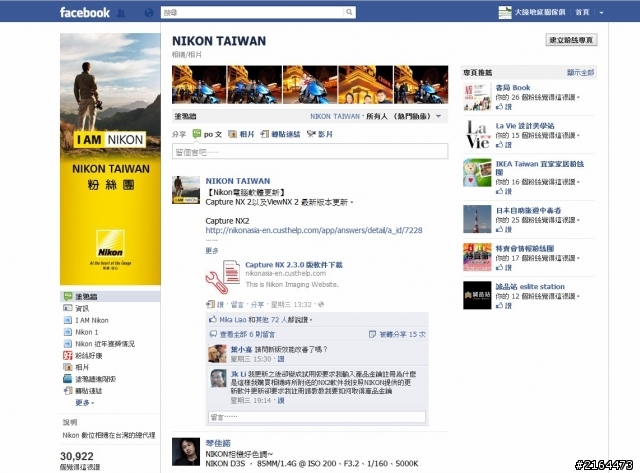Open notifications globe icon
Viewport: 640px width, 473px height.
pyautogui.click(x=149, y=13)
